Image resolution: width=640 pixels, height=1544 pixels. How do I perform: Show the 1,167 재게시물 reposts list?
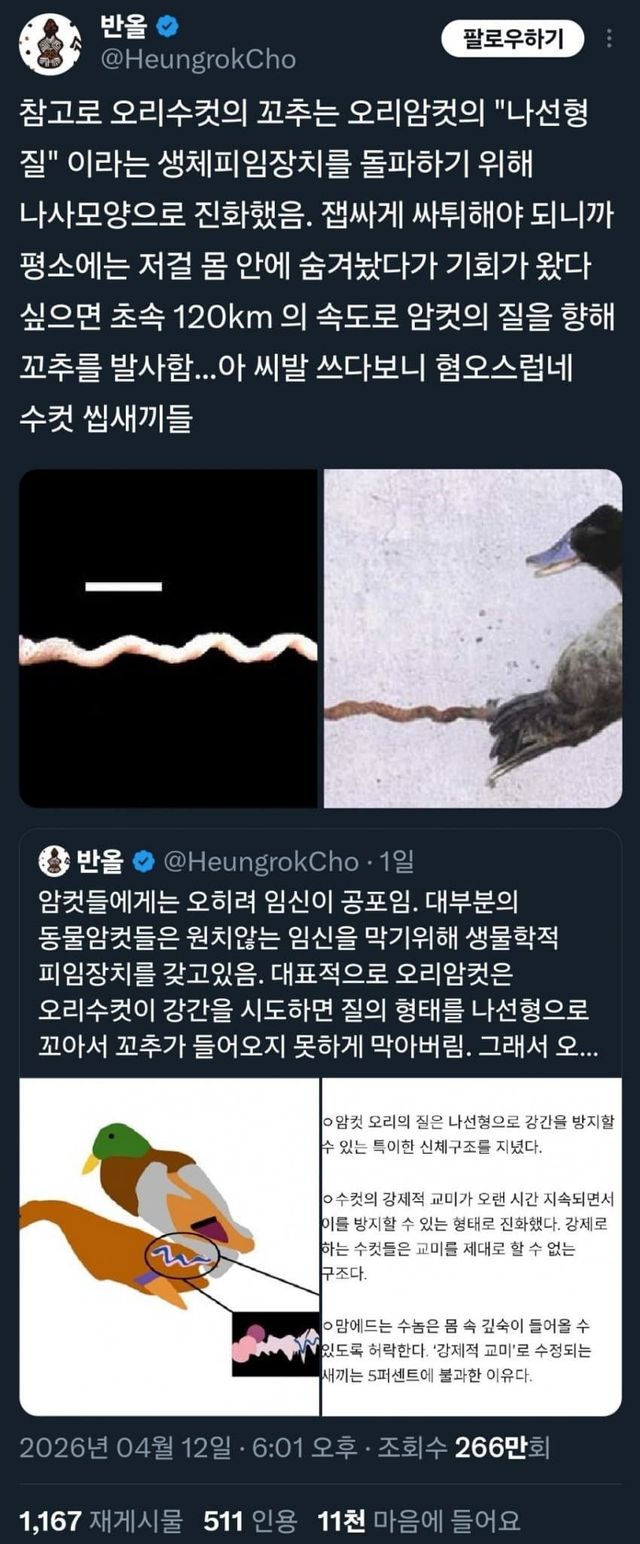(101, 1522)
